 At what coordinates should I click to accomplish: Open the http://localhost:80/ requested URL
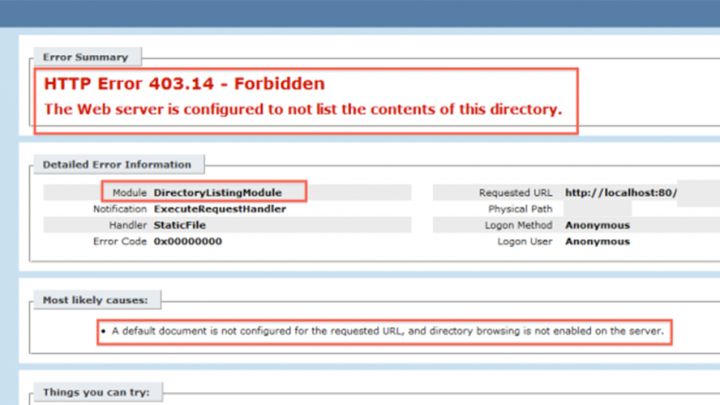[620, 192]
